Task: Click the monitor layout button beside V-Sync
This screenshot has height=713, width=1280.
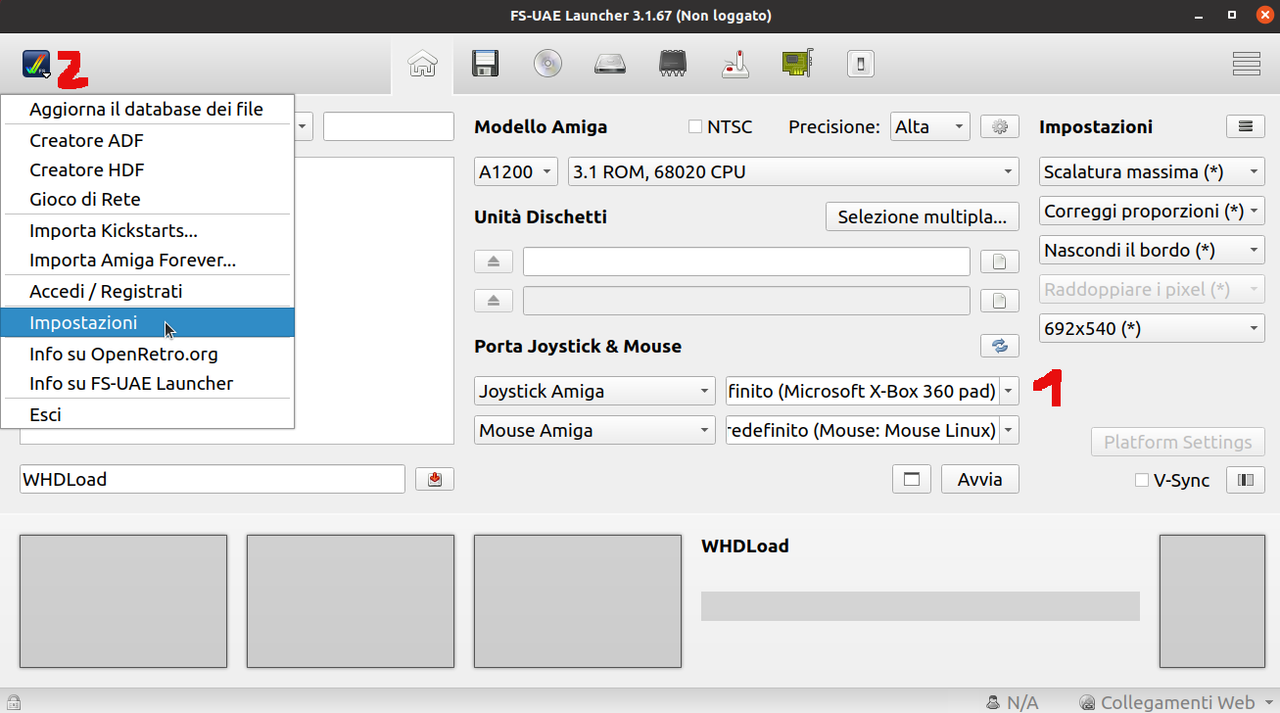Action: pos(1245,480)
